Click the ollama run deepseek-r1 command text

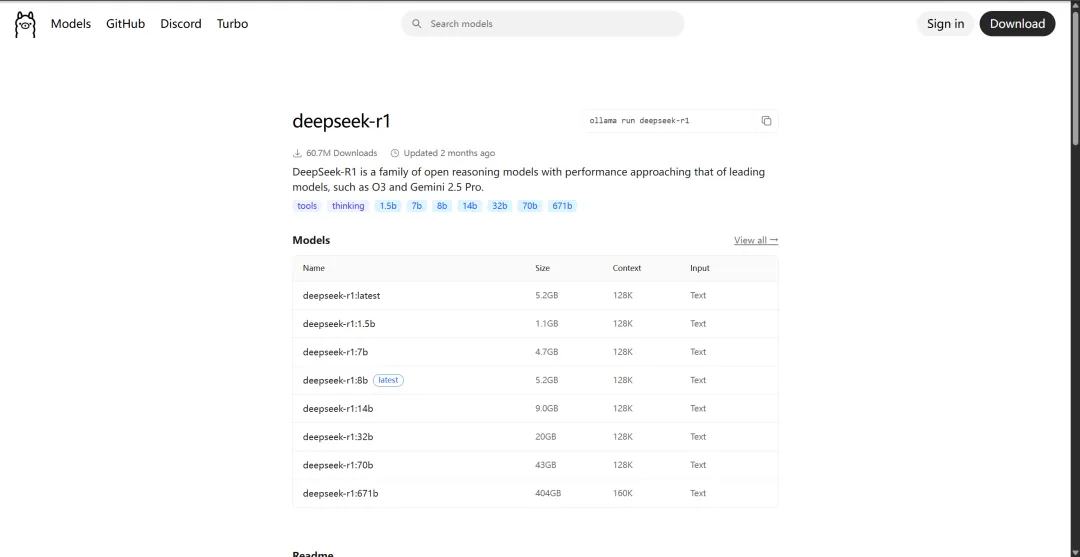click(x=639, y=120)
